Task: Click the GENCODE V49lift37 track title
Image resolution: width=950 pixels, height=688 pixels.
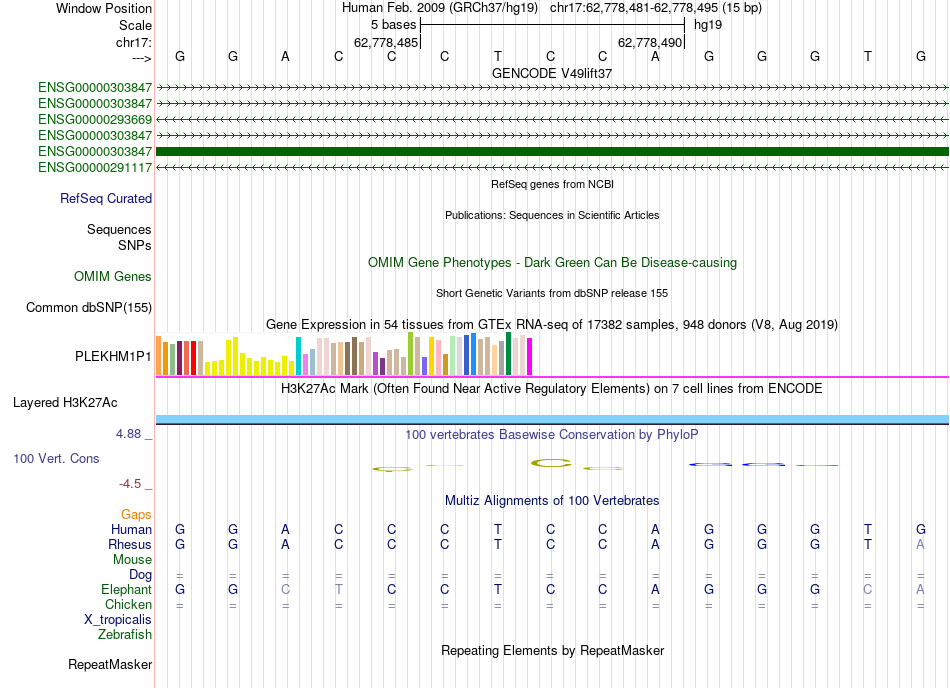Action: [552, 73]
